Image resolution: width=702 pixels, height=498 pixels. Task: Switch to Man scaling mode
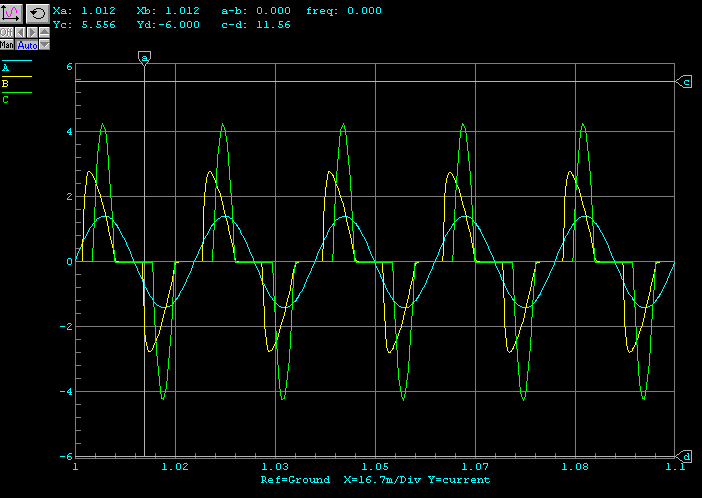coord(7,45)
